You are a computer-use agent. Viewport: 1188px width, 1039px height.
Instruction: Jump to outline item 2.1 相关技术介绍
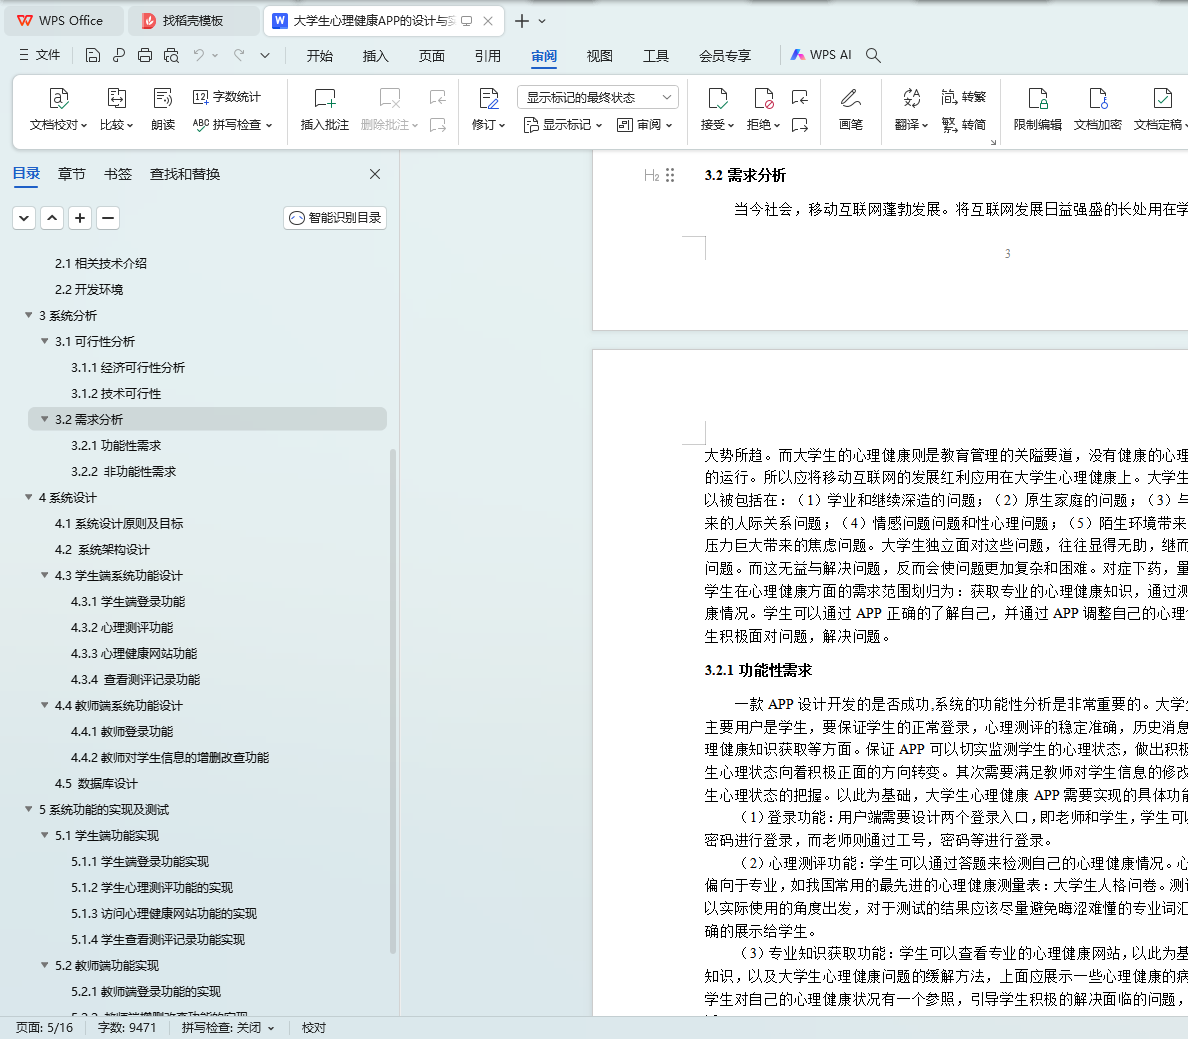(101, 264)
